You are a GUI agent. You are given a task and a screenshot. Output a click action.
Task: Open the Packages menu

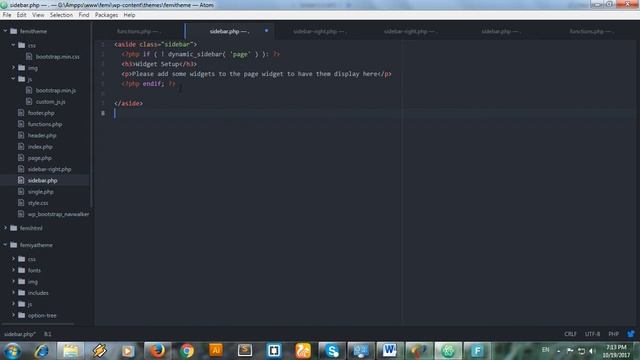(106, 15)
